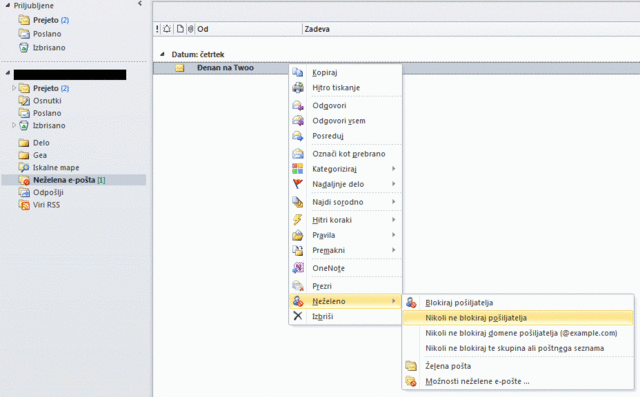Click the Kategoriziraj colored squares icon
Screen dimensions: 640x397
click(298, 169)
